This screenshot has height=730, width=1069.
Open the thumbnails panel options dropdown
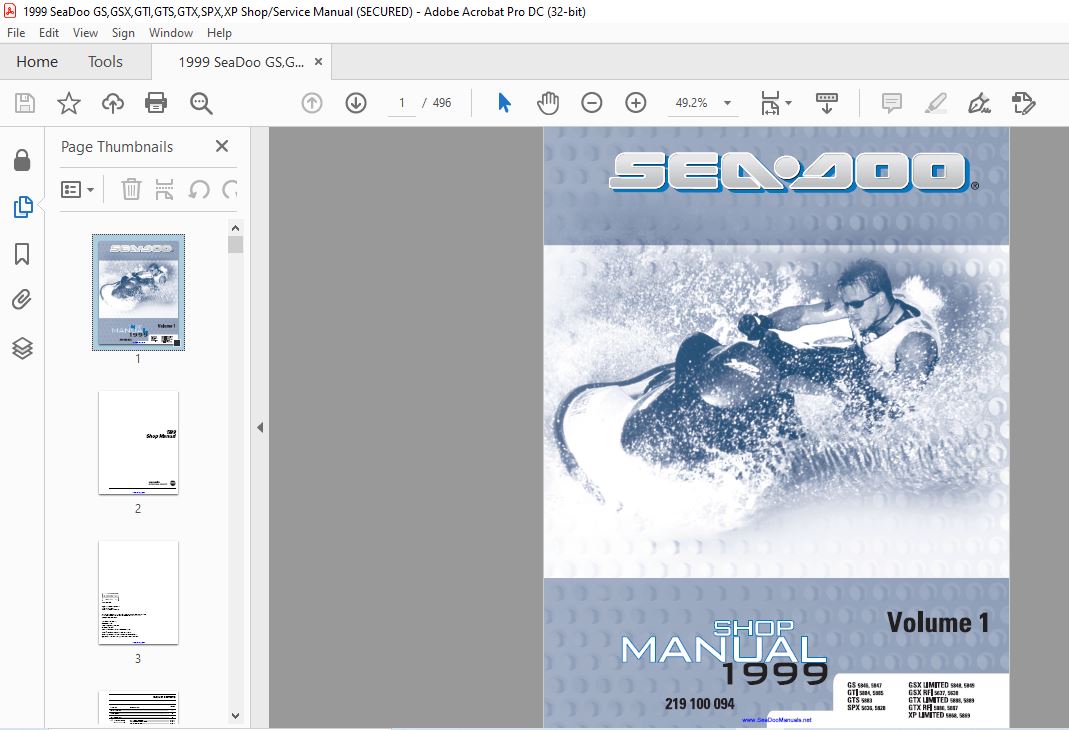coord(77,189)
